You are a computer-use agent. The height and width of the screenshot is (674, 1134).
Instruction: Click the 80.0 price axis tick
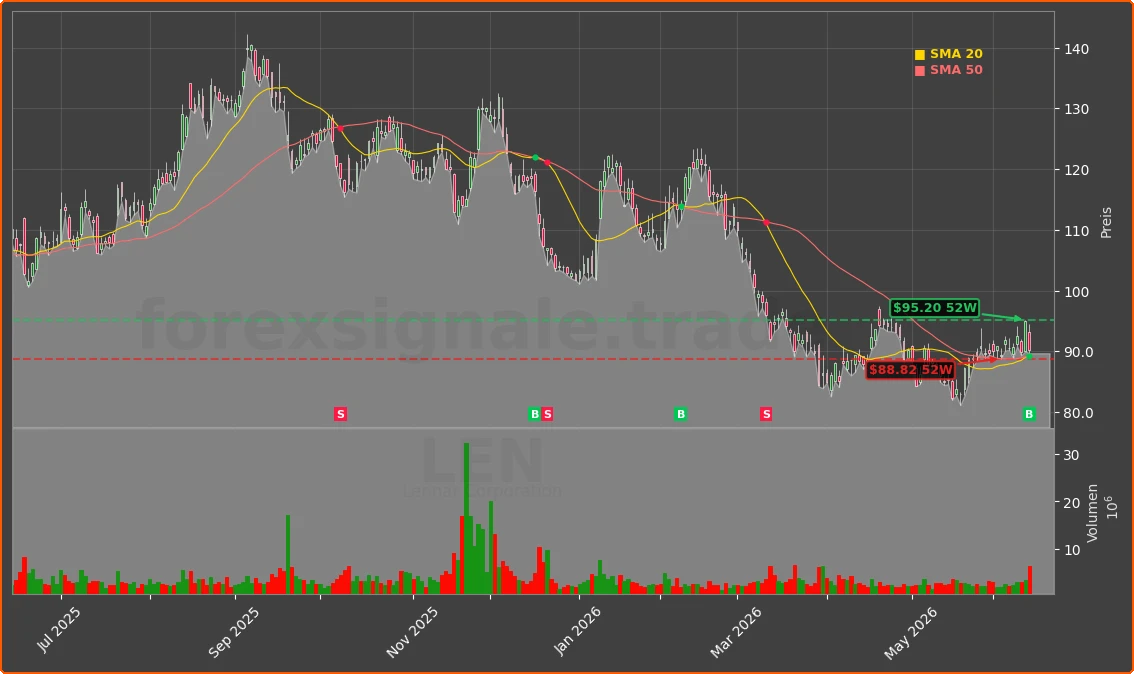click(x=1078, y=413)
